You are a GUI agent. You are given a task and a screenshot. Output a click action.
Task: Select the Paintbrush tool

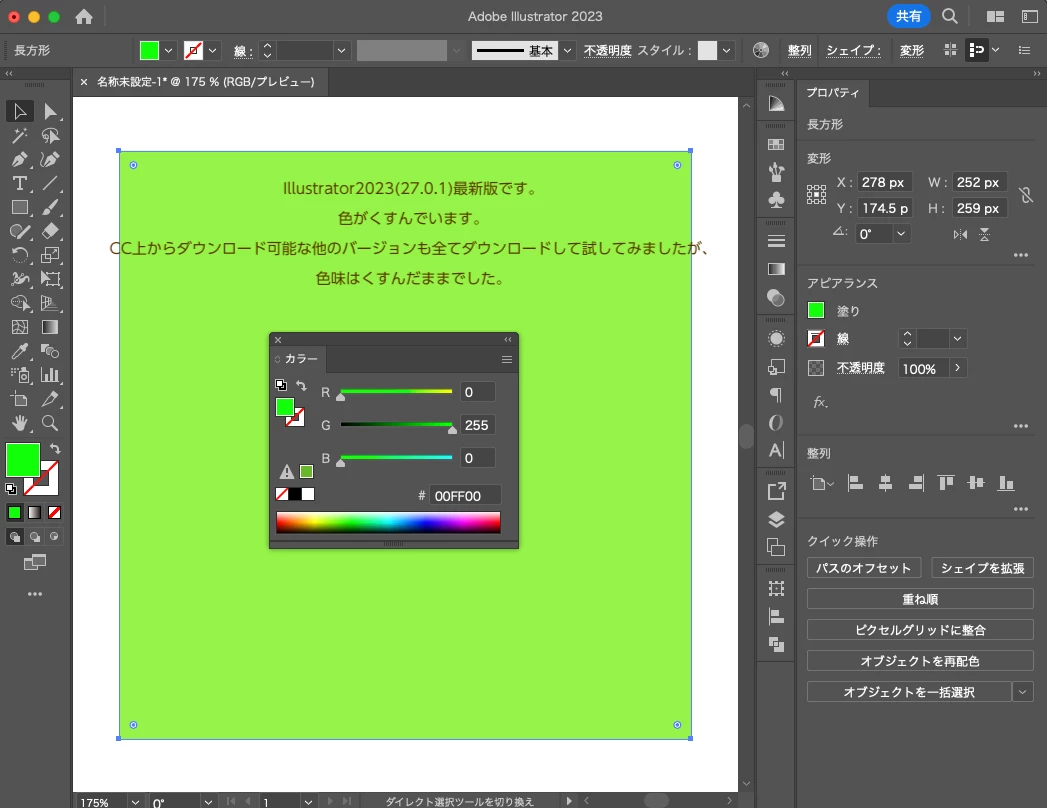(50, 208)
